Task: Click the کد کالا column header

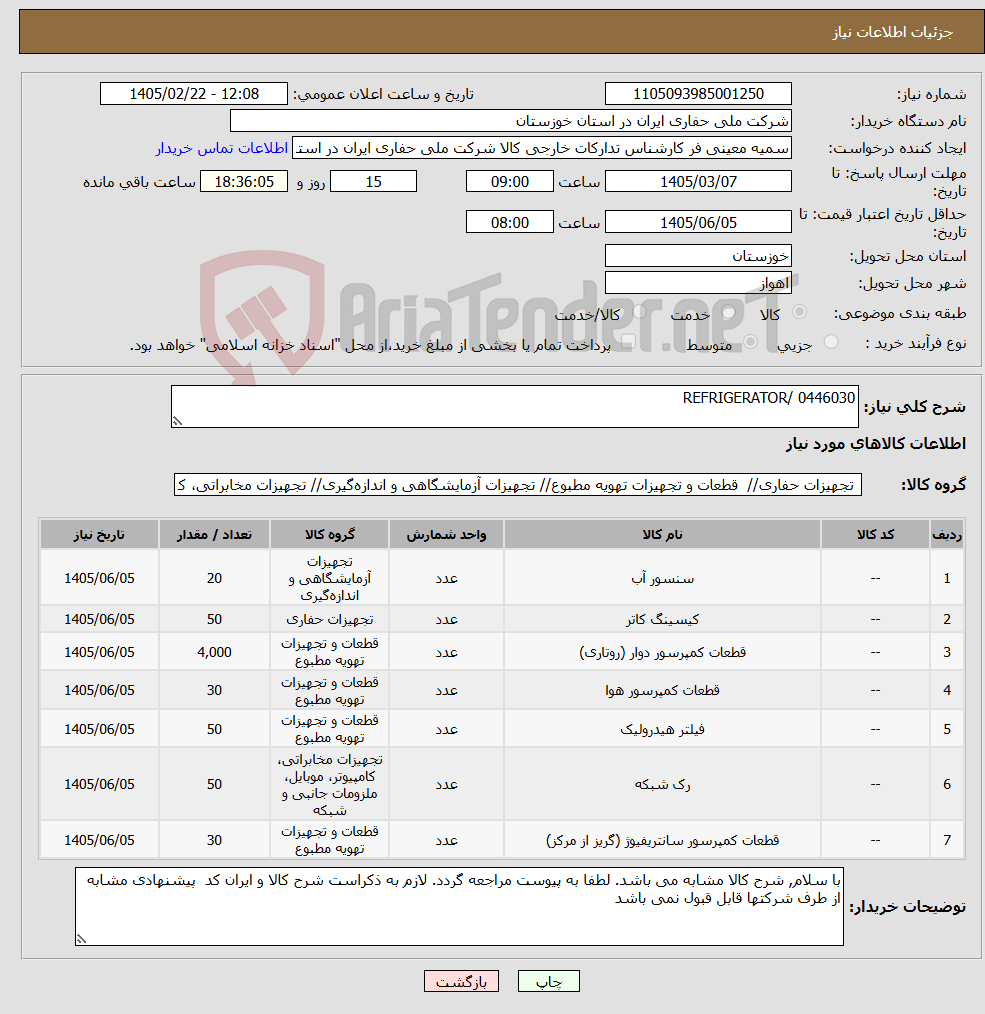Action: tap(875, 534)
